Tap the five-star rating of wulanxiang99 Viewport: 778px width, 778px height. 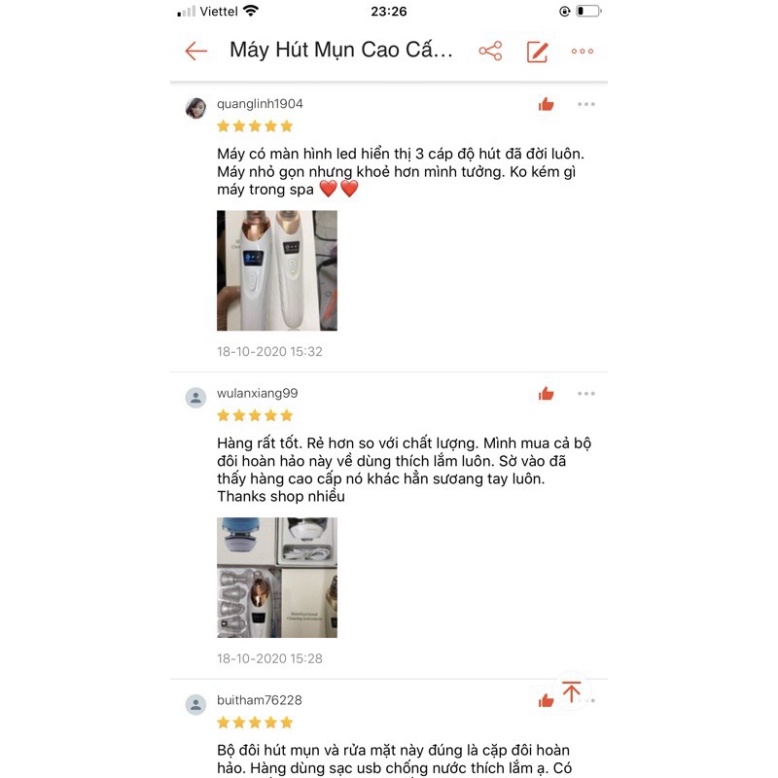pyautogui.click(x=255, y=416)
